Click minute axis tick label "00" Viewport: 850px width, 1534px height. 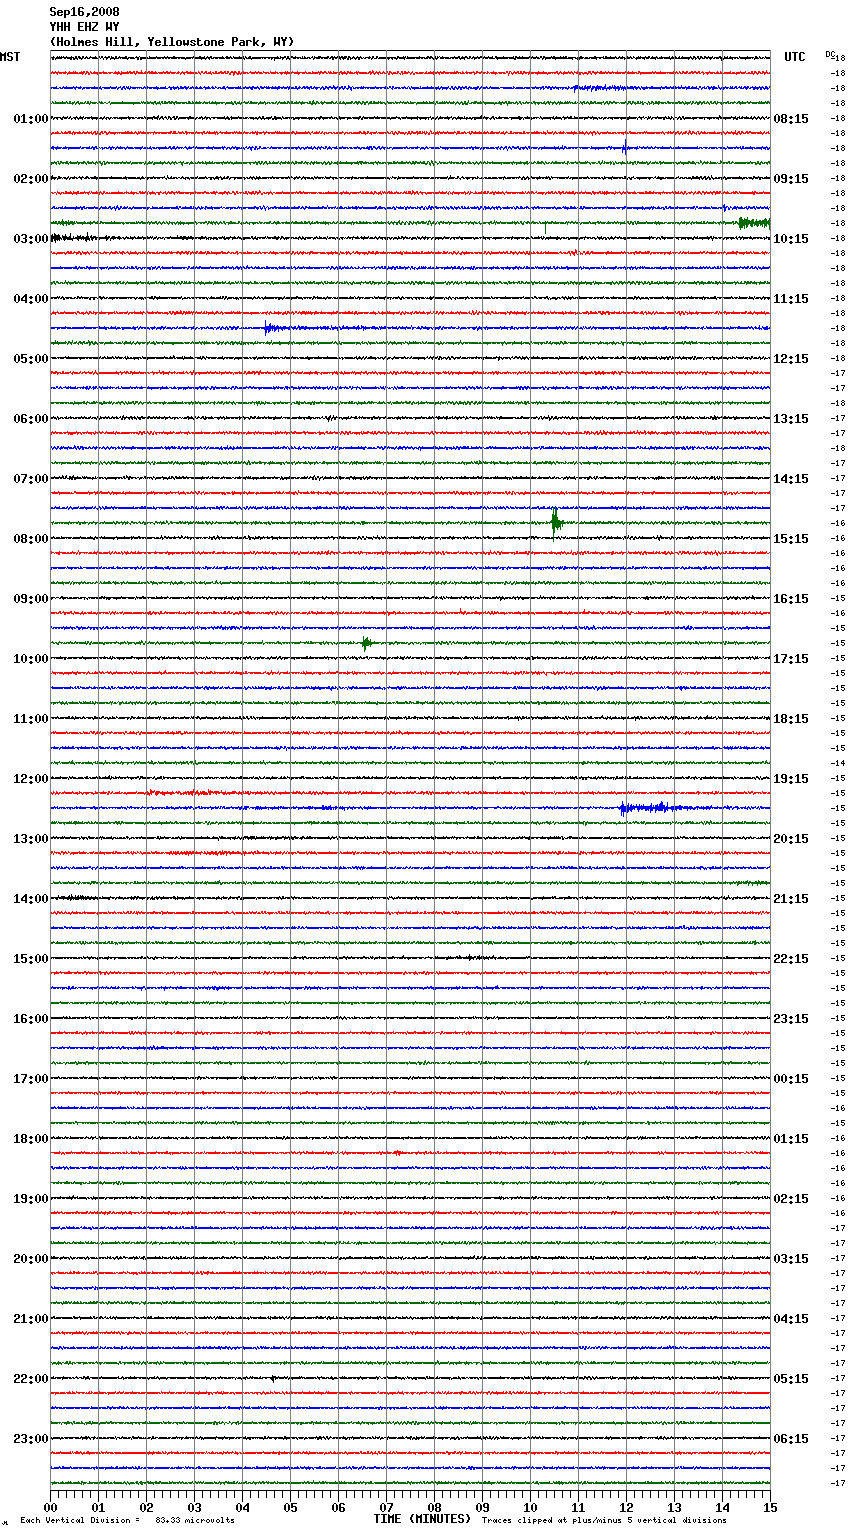[51, 1507]
